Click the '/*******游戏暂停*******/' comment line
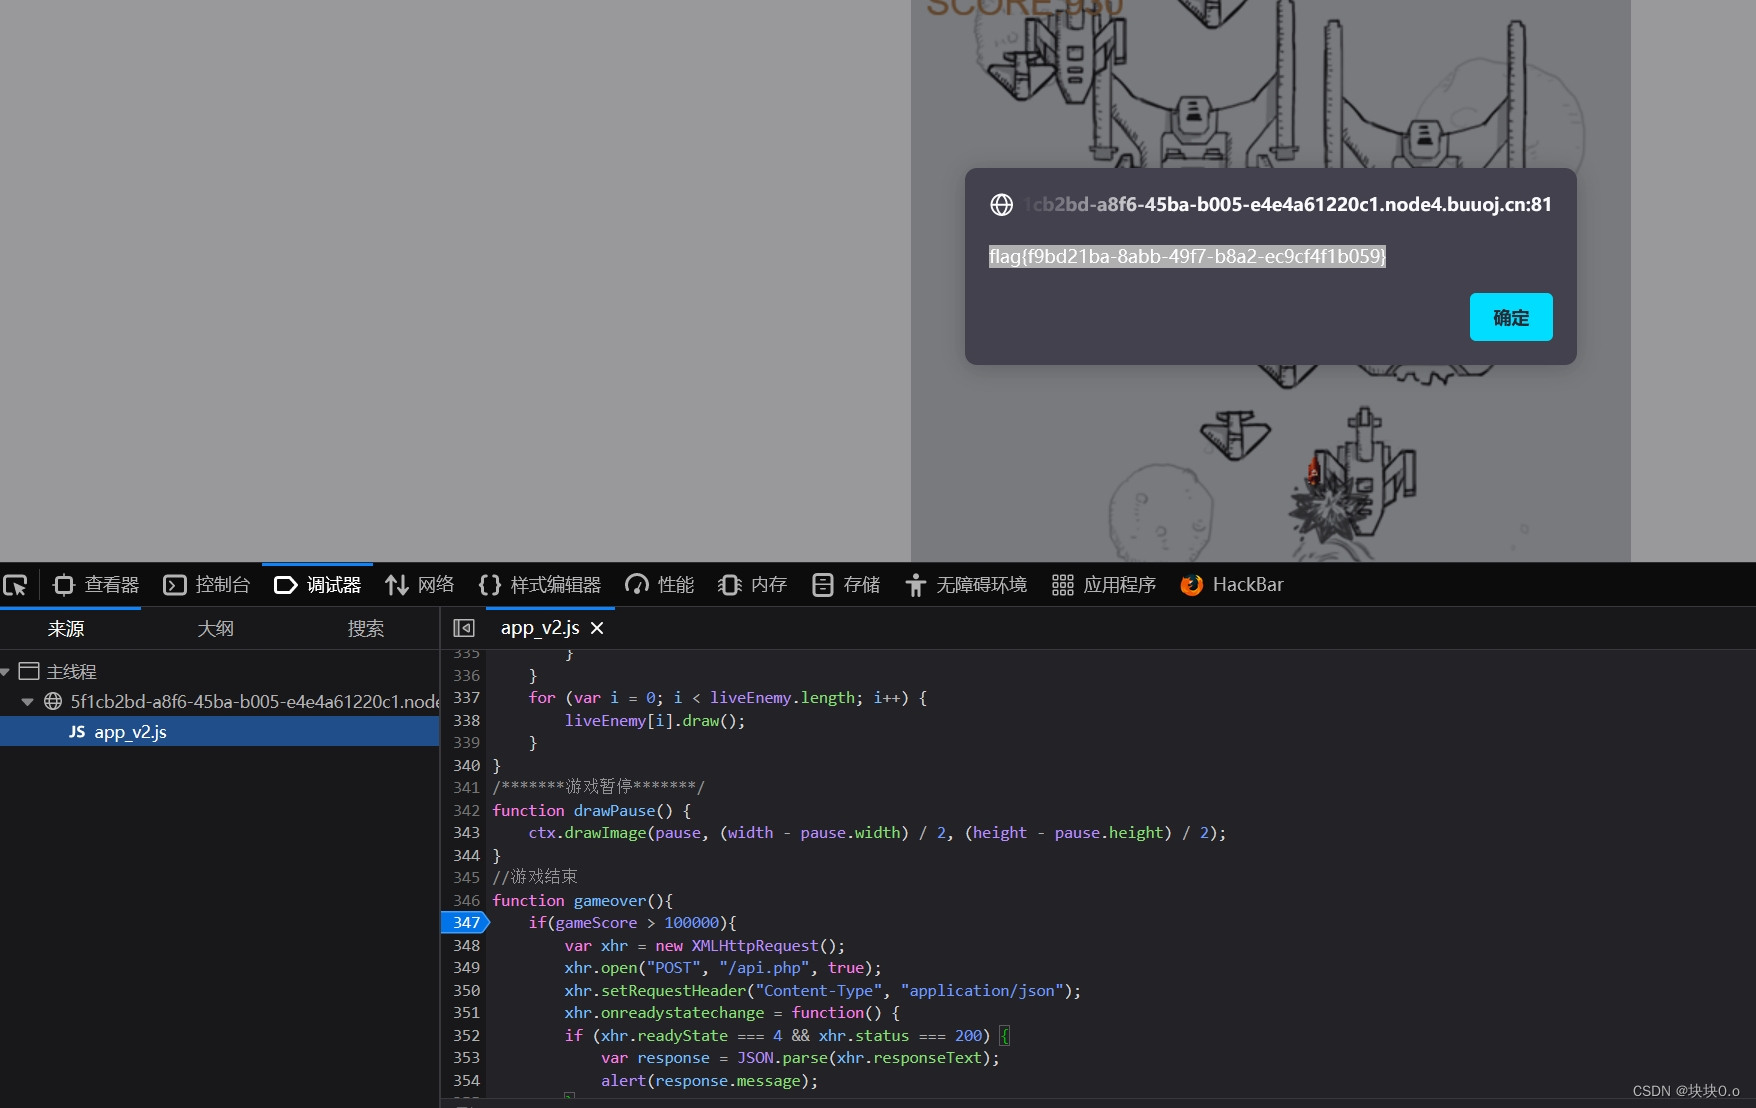The width and height of the screenshot is (1756, 1108). 598,787
